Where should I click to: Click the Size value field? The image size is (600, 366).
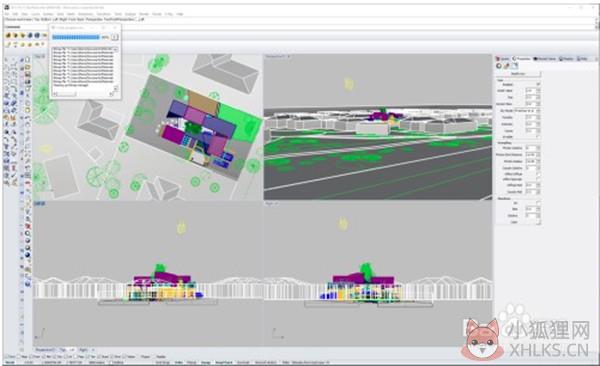tap(530, 98)
